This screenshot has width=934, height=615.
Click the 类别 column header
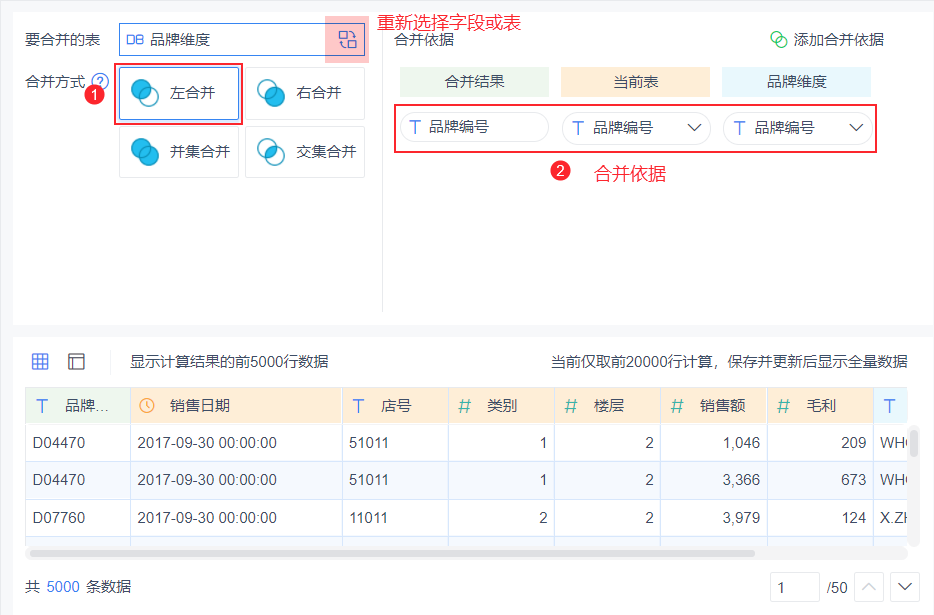point(501,406)
